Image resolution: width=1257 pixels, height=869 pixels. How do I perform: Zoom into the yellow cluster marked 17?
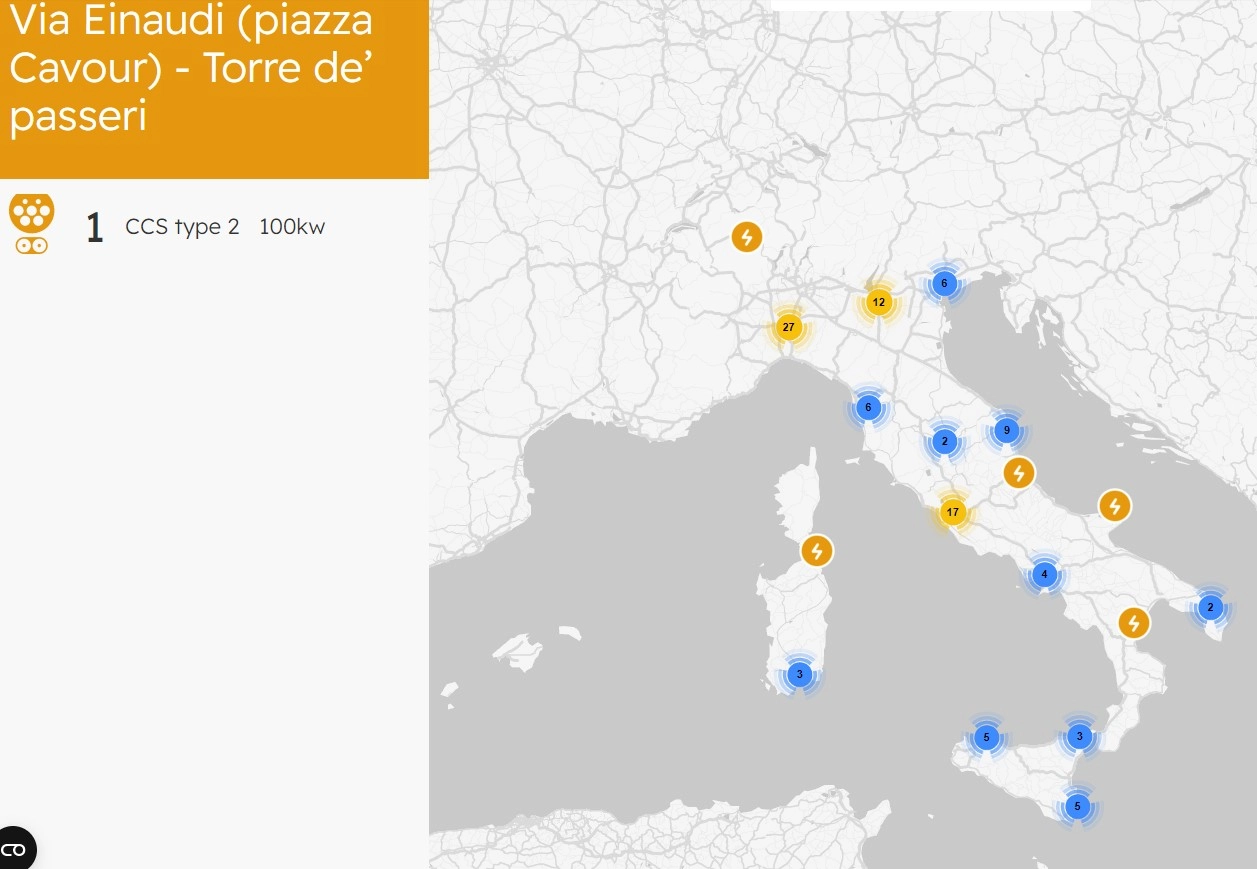(952, 512)
